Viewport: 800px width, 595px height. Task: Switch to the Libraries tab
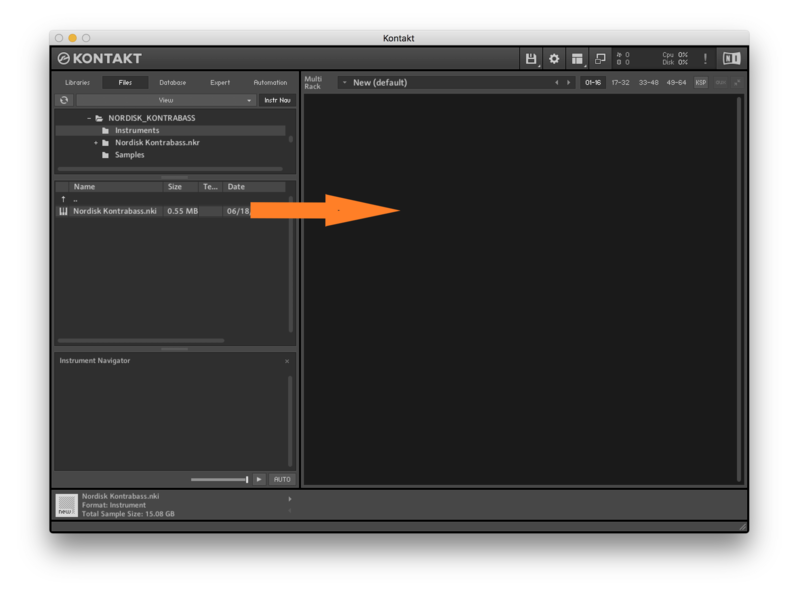click(x=78, y=83)
